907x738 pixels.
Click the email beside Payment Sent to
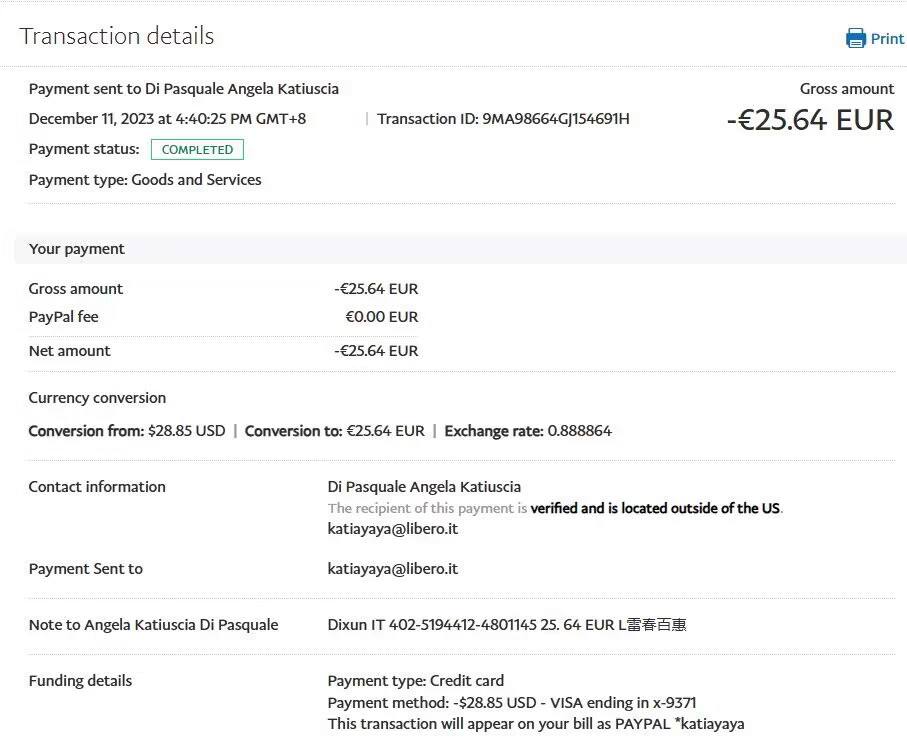point(392,569)
